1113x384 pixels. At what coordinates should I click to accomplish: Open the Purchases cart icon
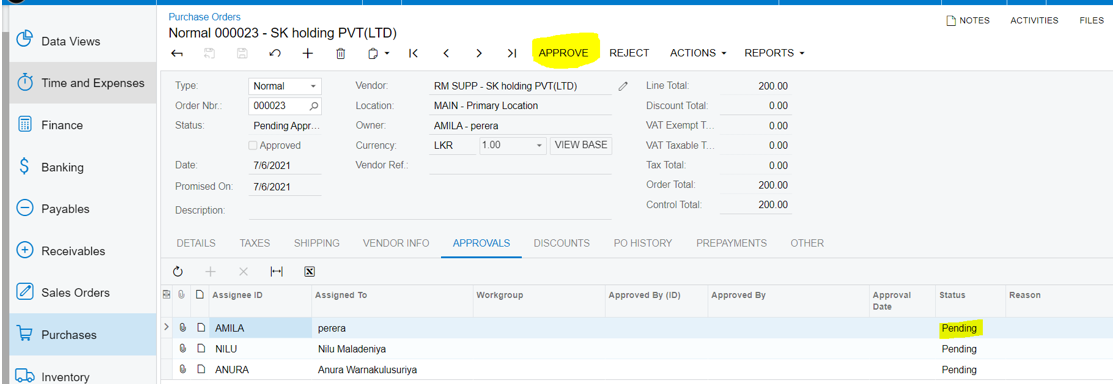(25, 334)
